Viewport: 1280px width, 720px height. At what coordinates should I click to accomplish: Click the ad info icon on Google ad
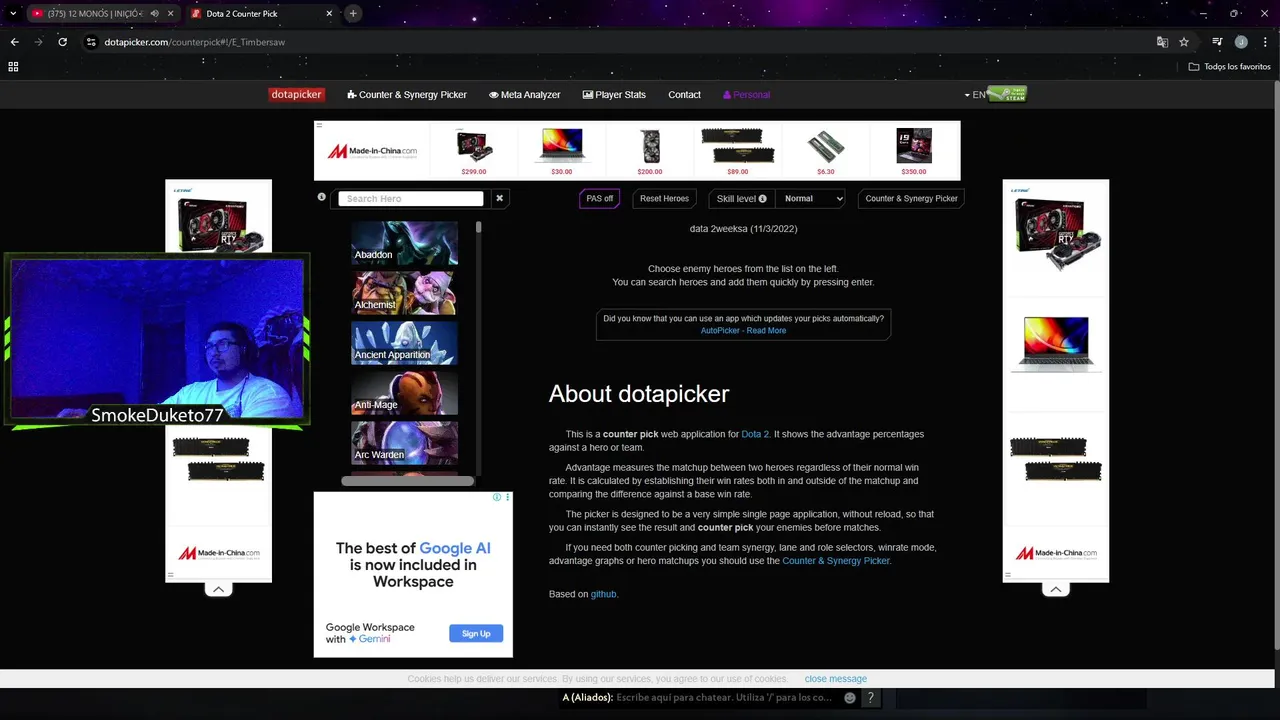497,497
